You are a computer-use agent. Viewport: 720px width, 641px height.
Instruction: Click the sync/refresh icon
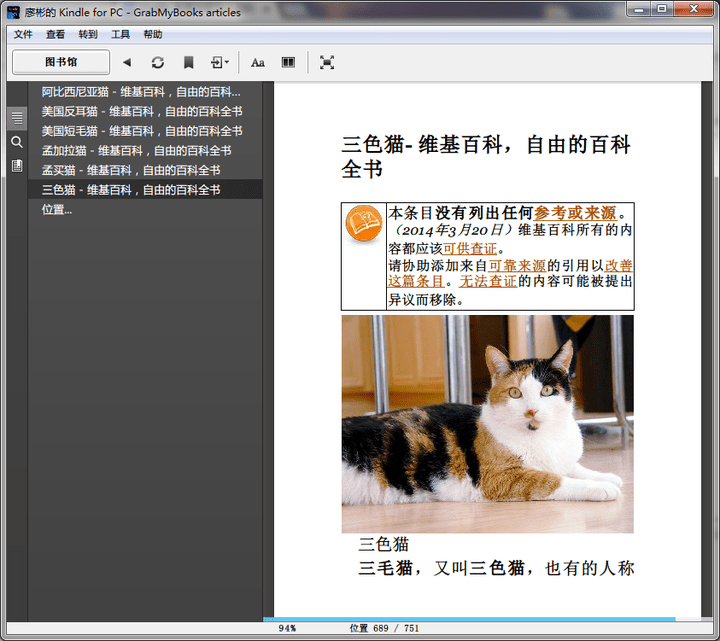pyautogui.click(x=158, y=62)
